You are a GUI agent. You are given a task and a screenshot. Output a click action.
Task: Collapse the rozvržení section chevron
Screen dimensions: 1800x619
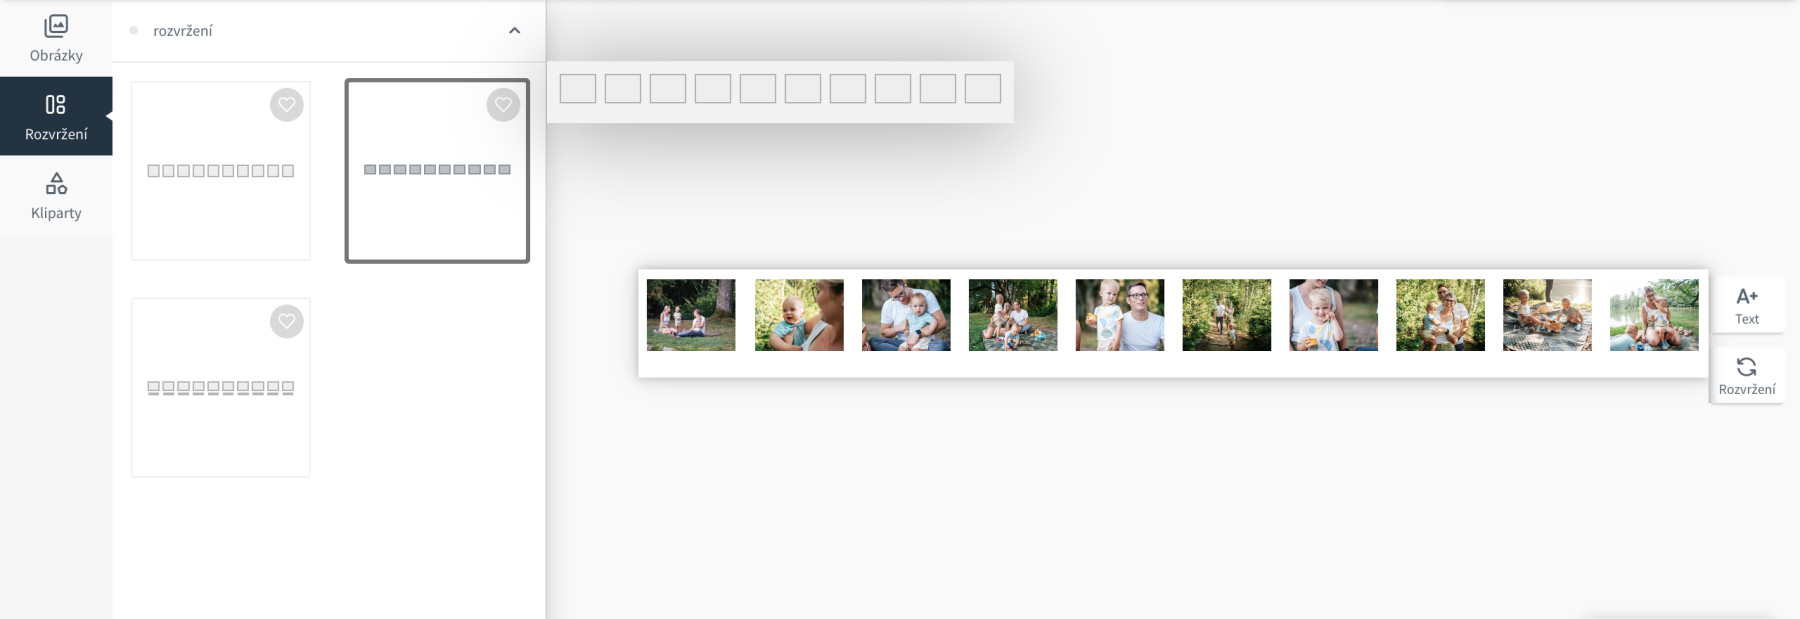(514, 30)
